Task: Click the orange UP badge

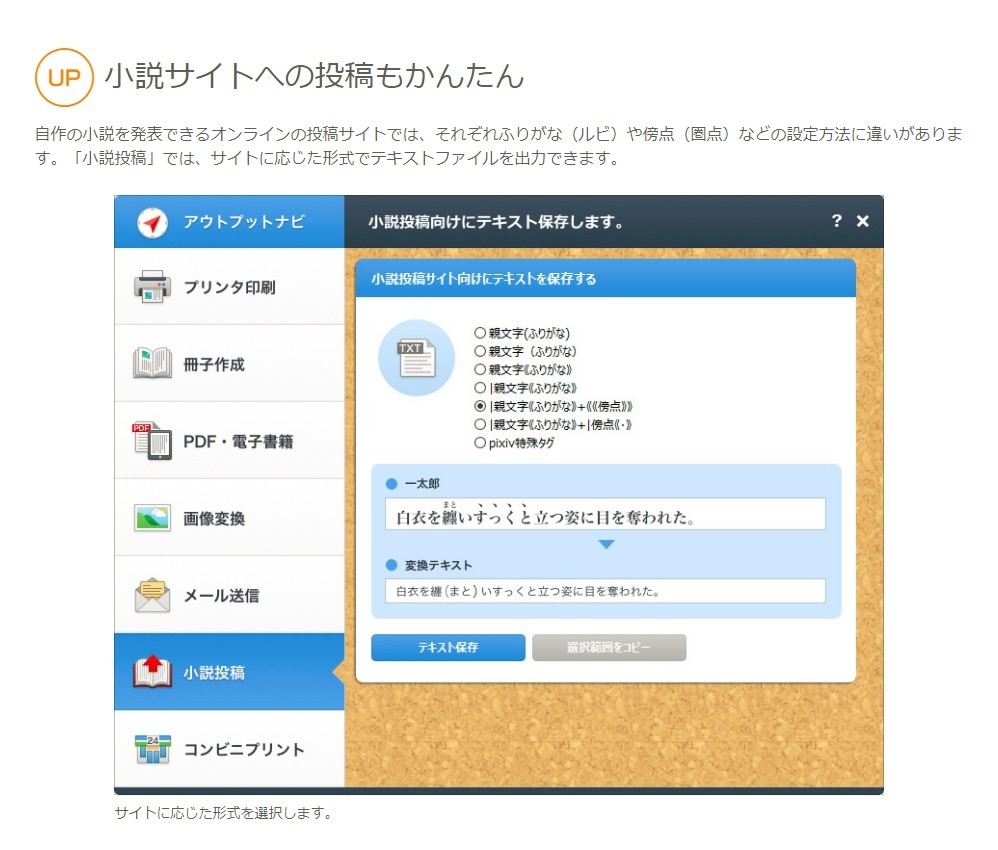Action: (x=64, y=78)
